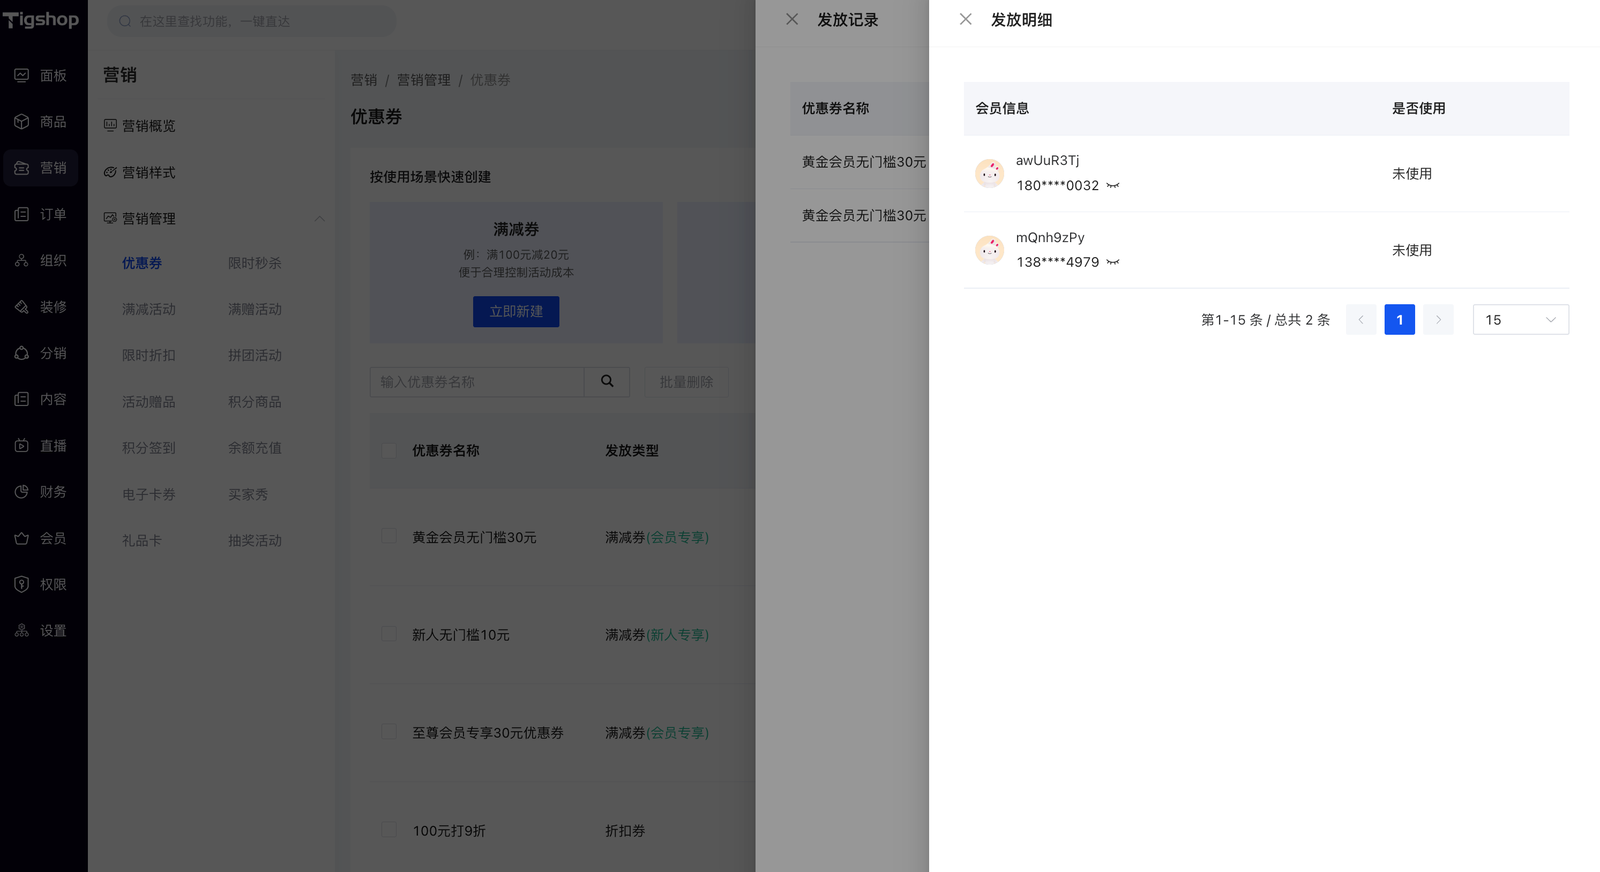This screenshot has height=872, width=1600.
Task: Open 设置 settings in sidebar
Action: (x=42, y=631)
